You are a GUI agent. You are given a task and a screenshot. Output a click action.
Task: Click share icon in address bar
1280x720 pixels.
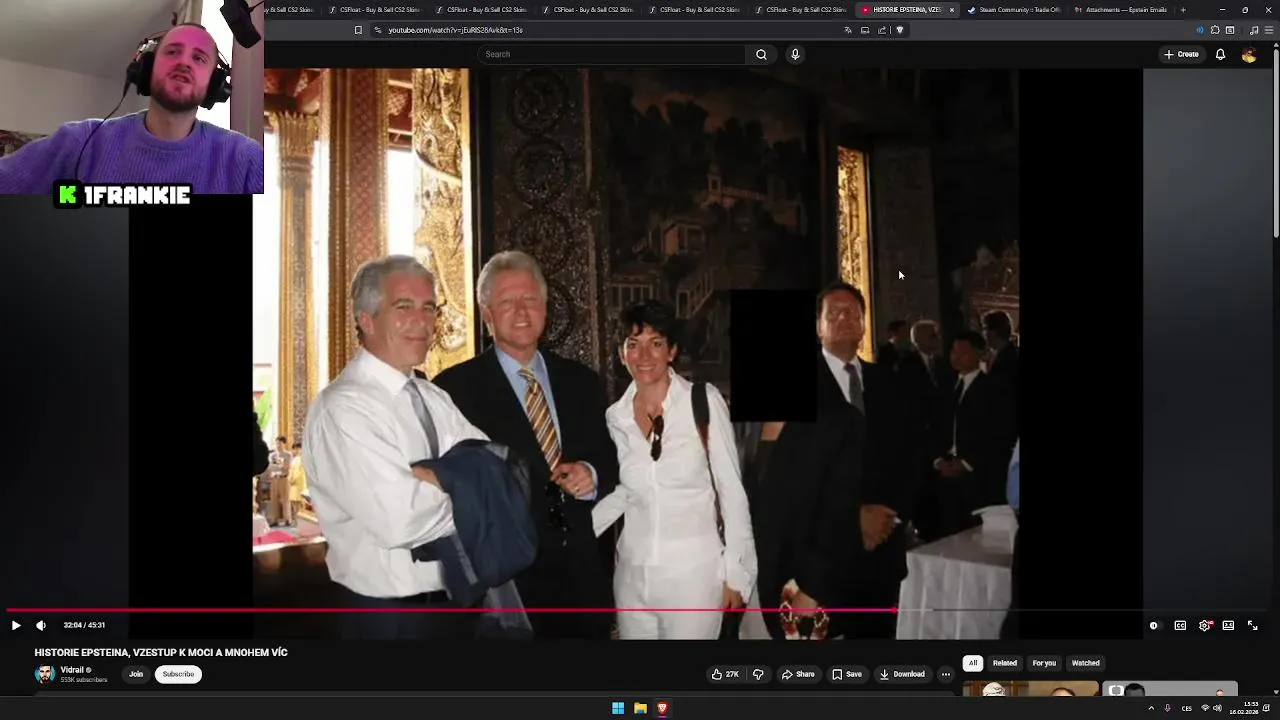pos(882,30)
